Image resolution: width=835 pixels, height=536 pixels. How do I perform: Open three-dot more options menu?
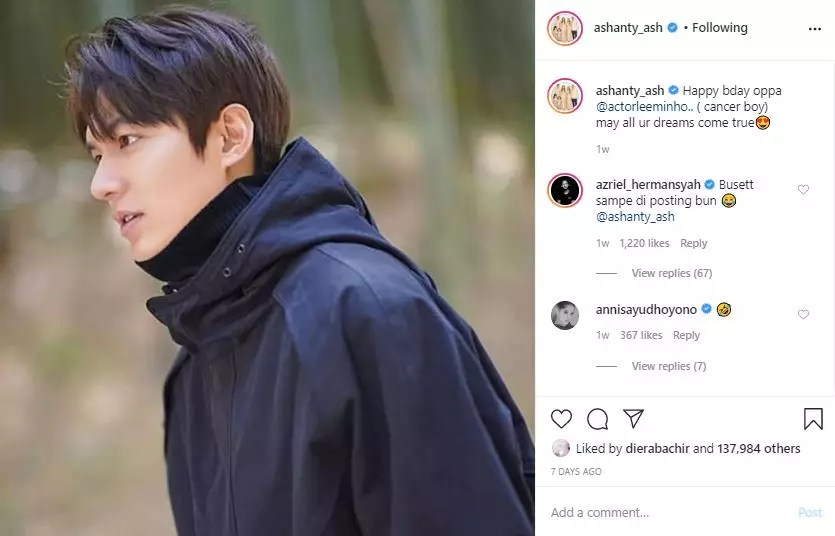(x=815, y=29)
